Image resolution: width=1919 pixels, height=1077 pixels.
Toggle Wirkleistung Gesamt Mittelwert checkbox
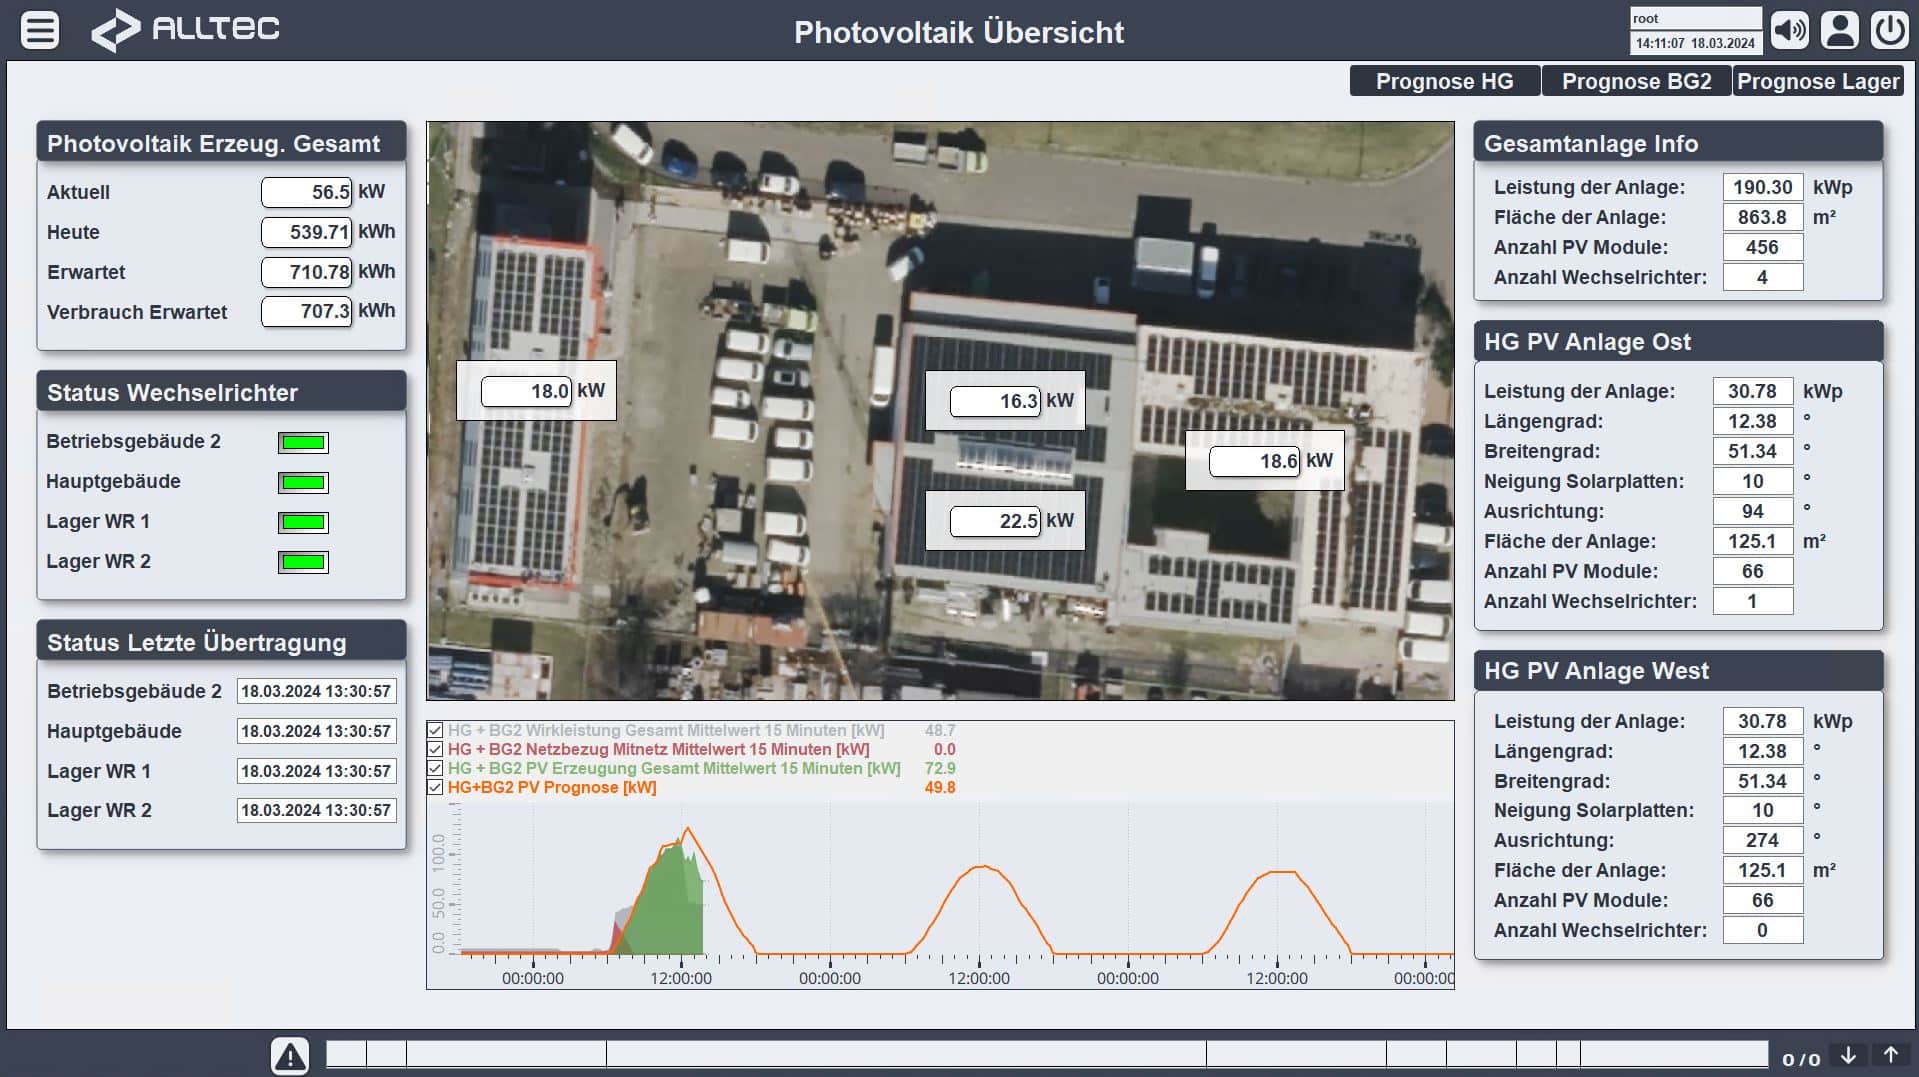(435, 731)
